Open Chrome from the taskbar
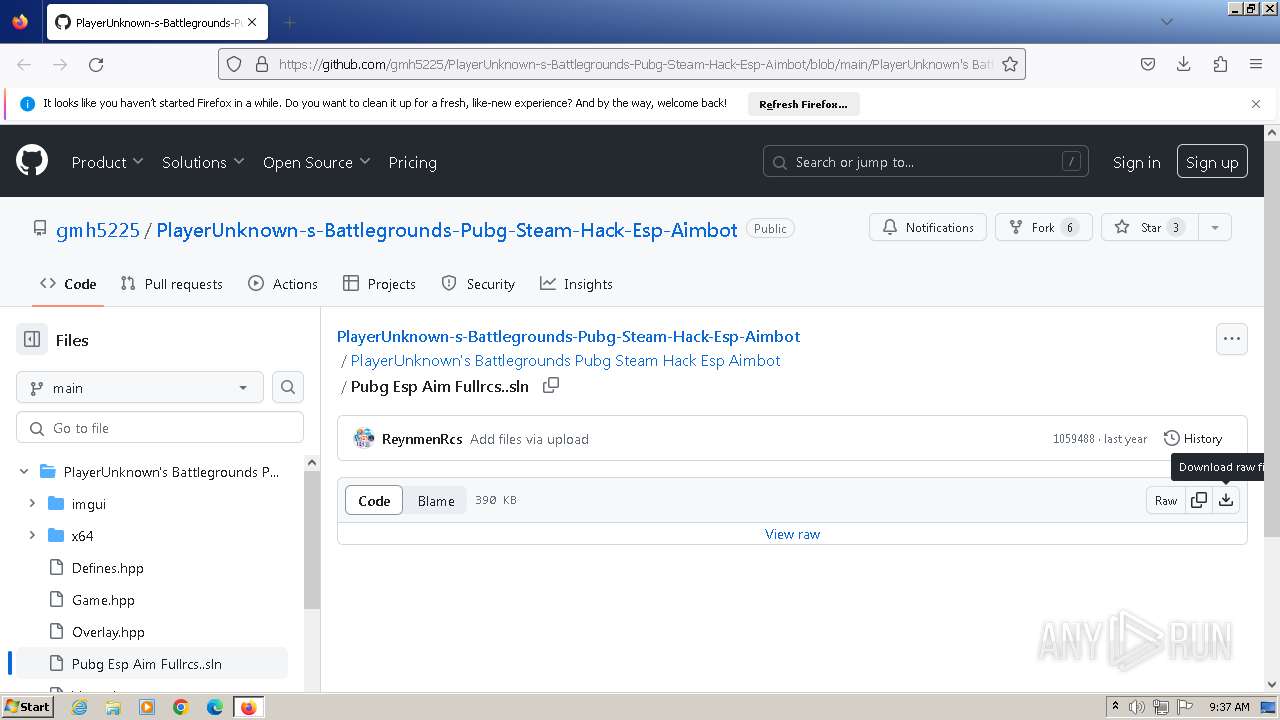 pos(181,707)
